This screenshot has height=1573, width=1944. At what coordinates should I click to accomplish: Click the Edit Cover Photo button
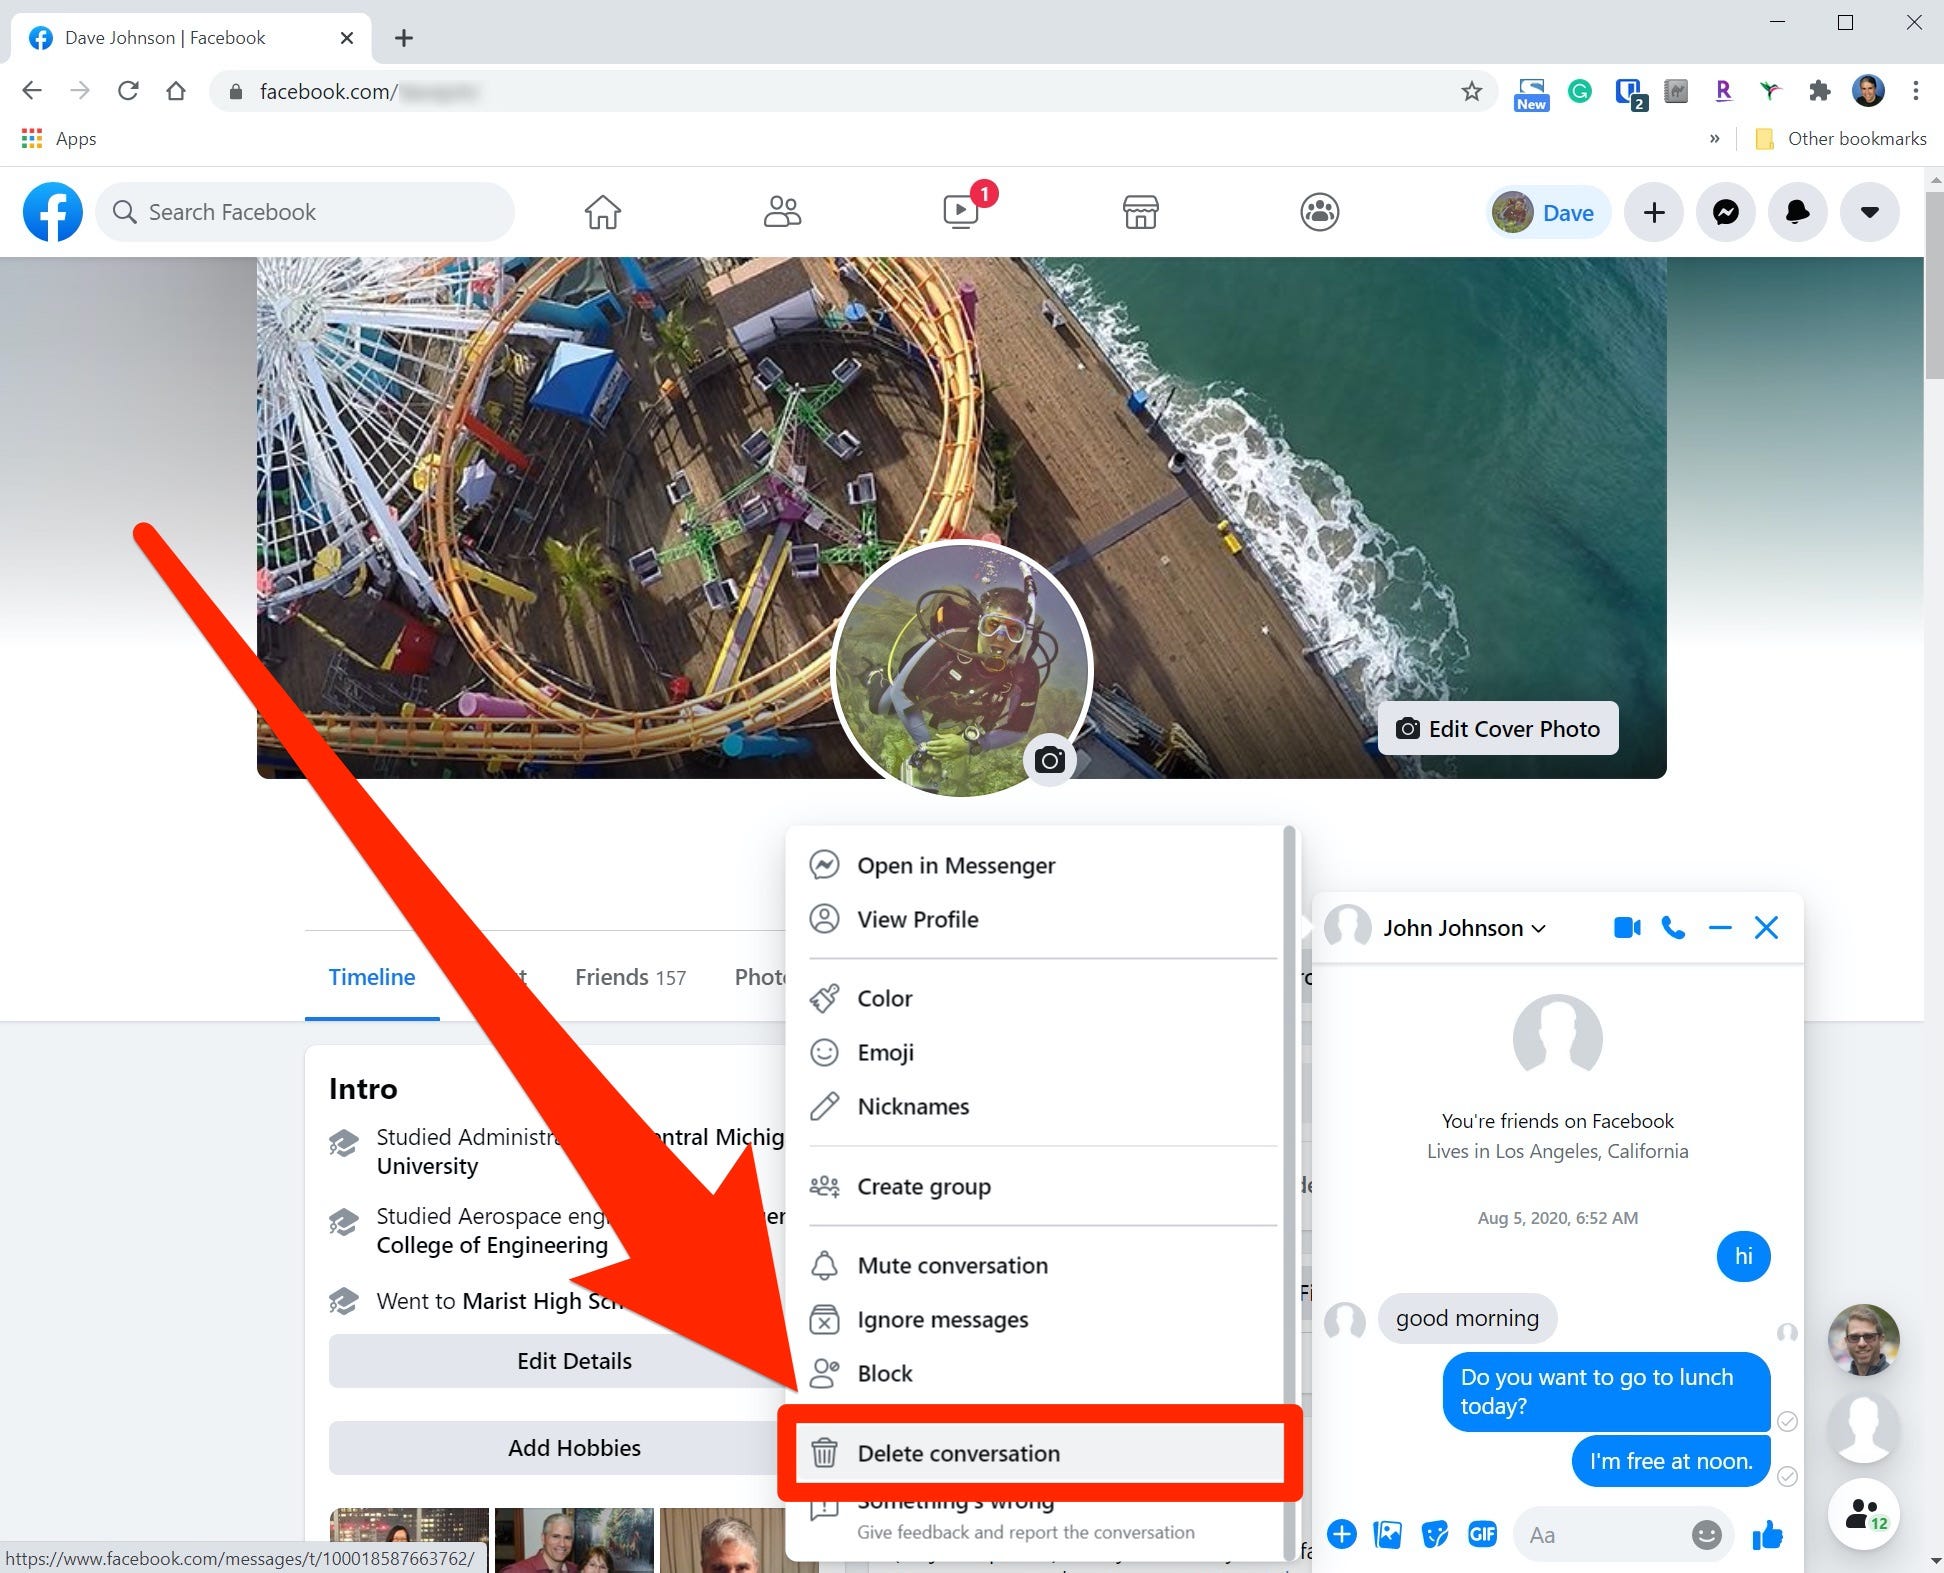pyautogui.click(x=1497, y=728)
